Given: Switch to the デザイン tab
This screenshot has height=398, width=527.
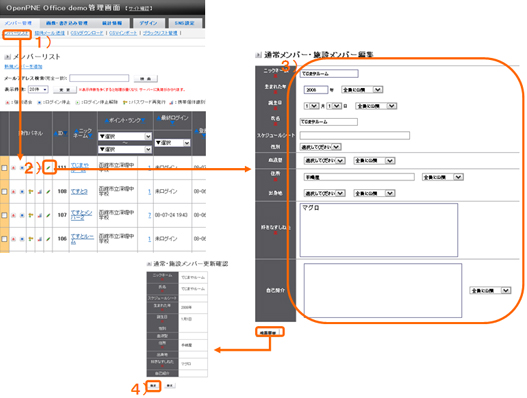Looking at the screenshot, I should click(148, 23).
